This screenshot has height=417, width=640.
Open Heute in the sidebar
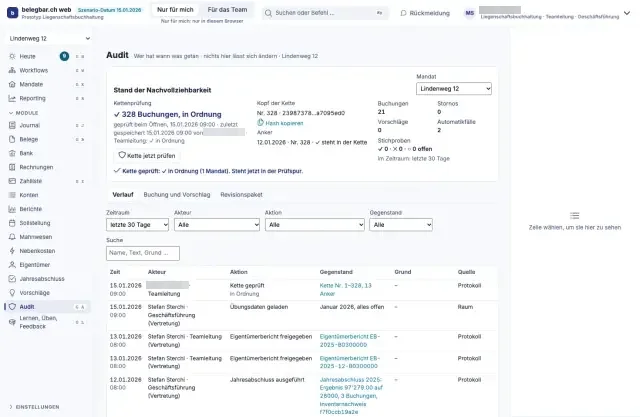[x=47, y=56]
